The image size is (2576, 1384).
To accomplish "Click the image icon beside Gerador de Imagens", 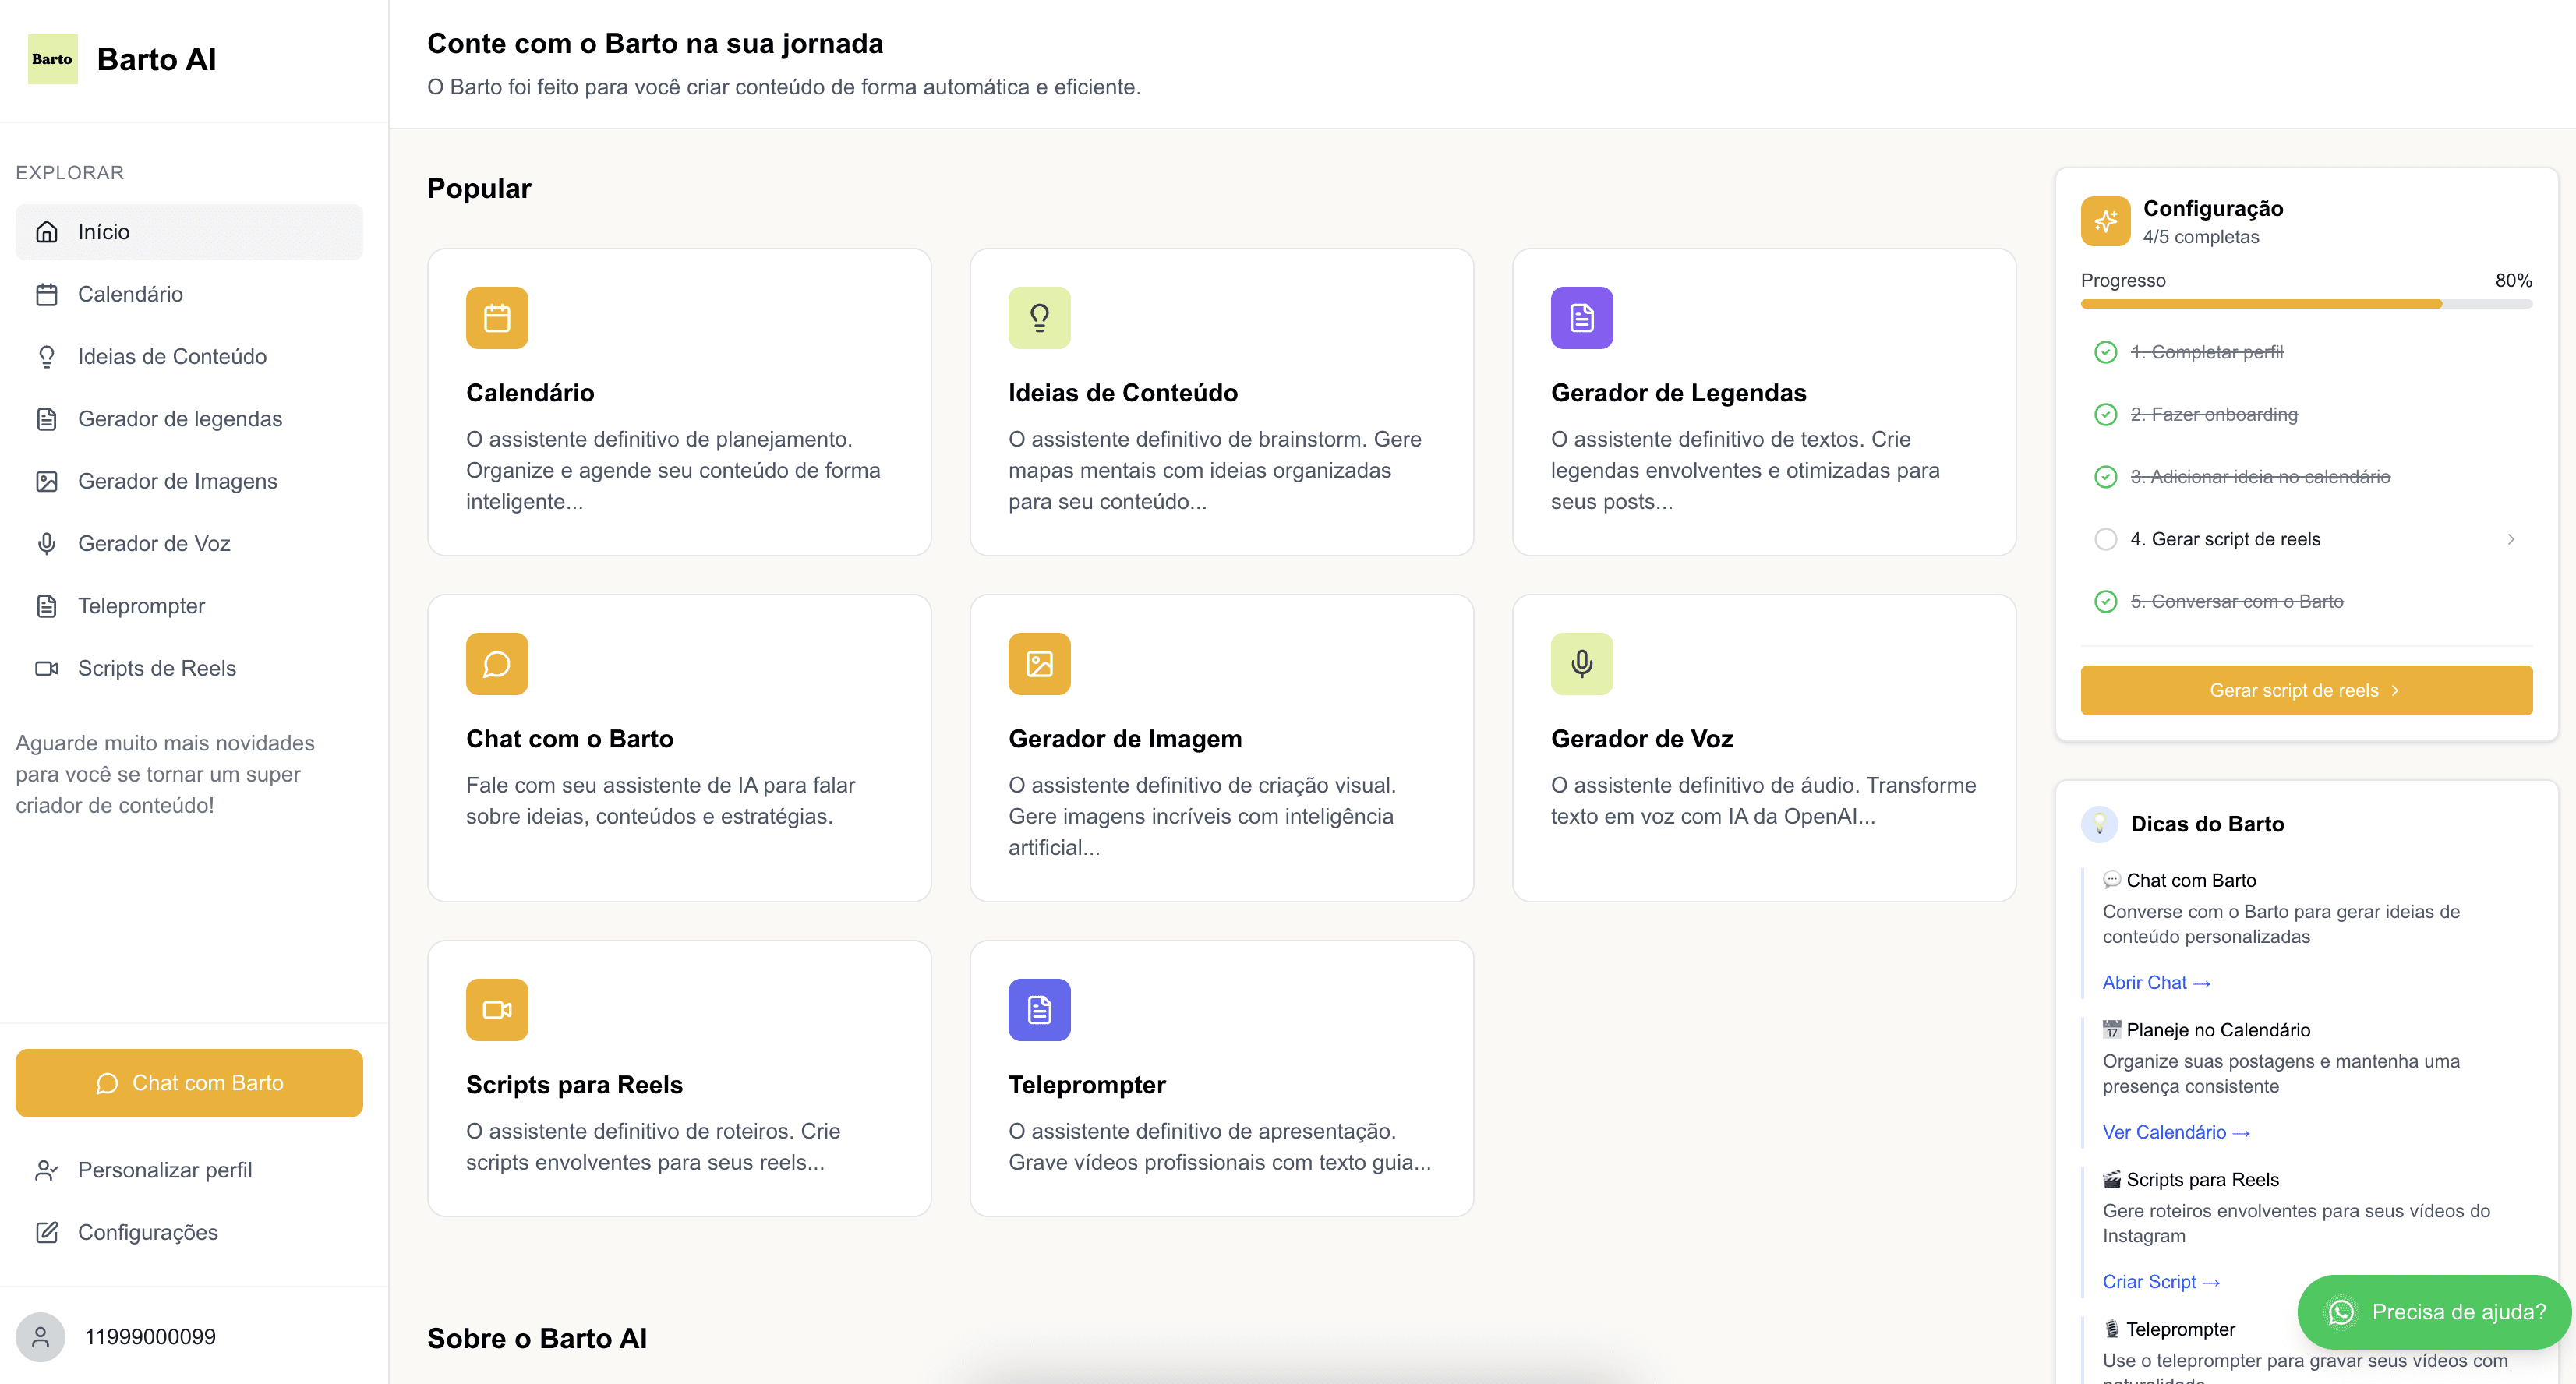I will click(47, 481).
